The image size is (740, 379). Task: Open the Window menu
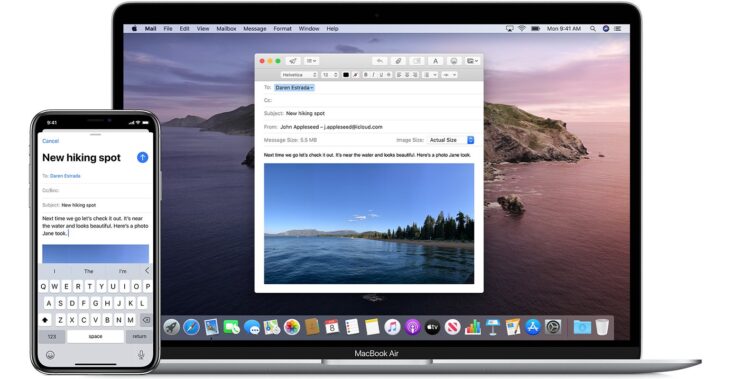coord(309,29)
